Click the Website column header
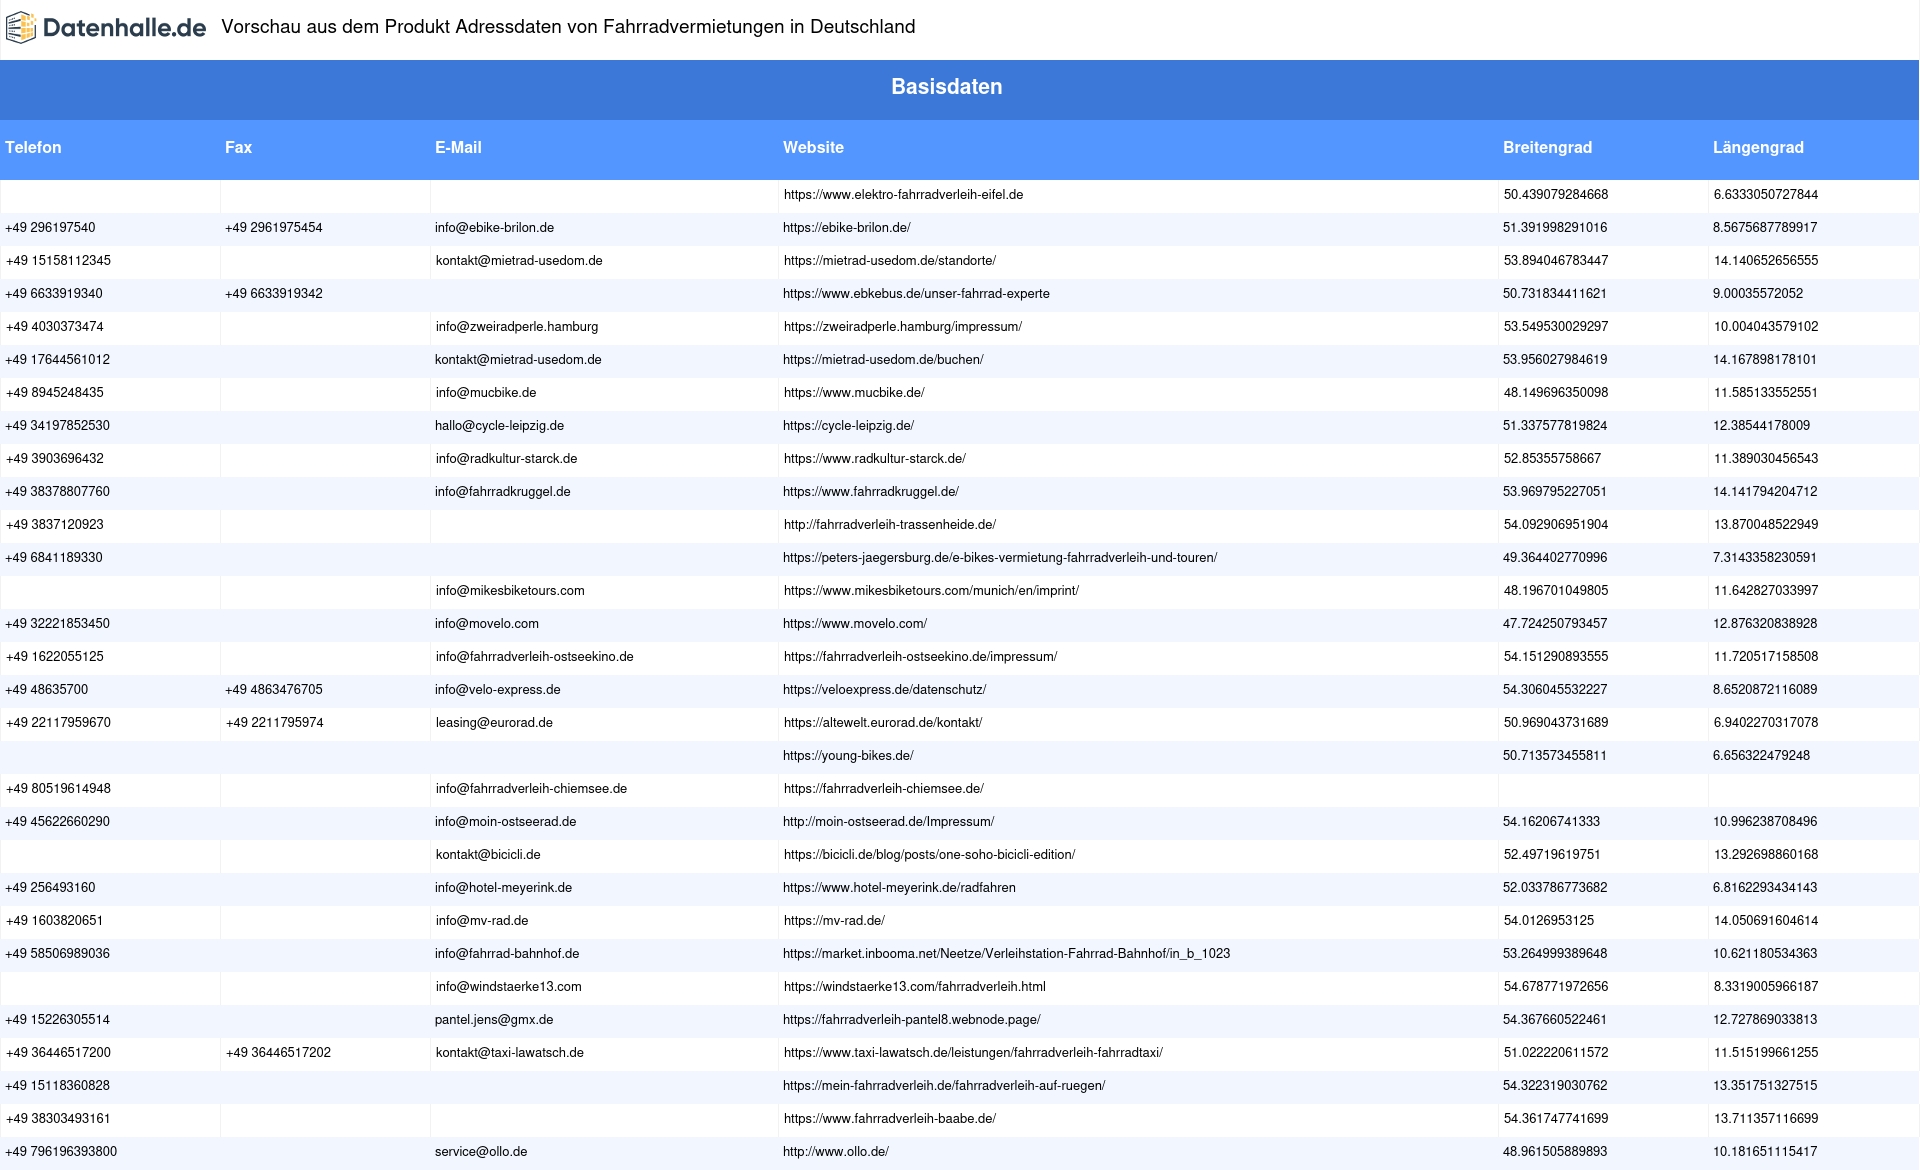The image size is (1920, 1170). pyautogui.click(x=813, y=148)
